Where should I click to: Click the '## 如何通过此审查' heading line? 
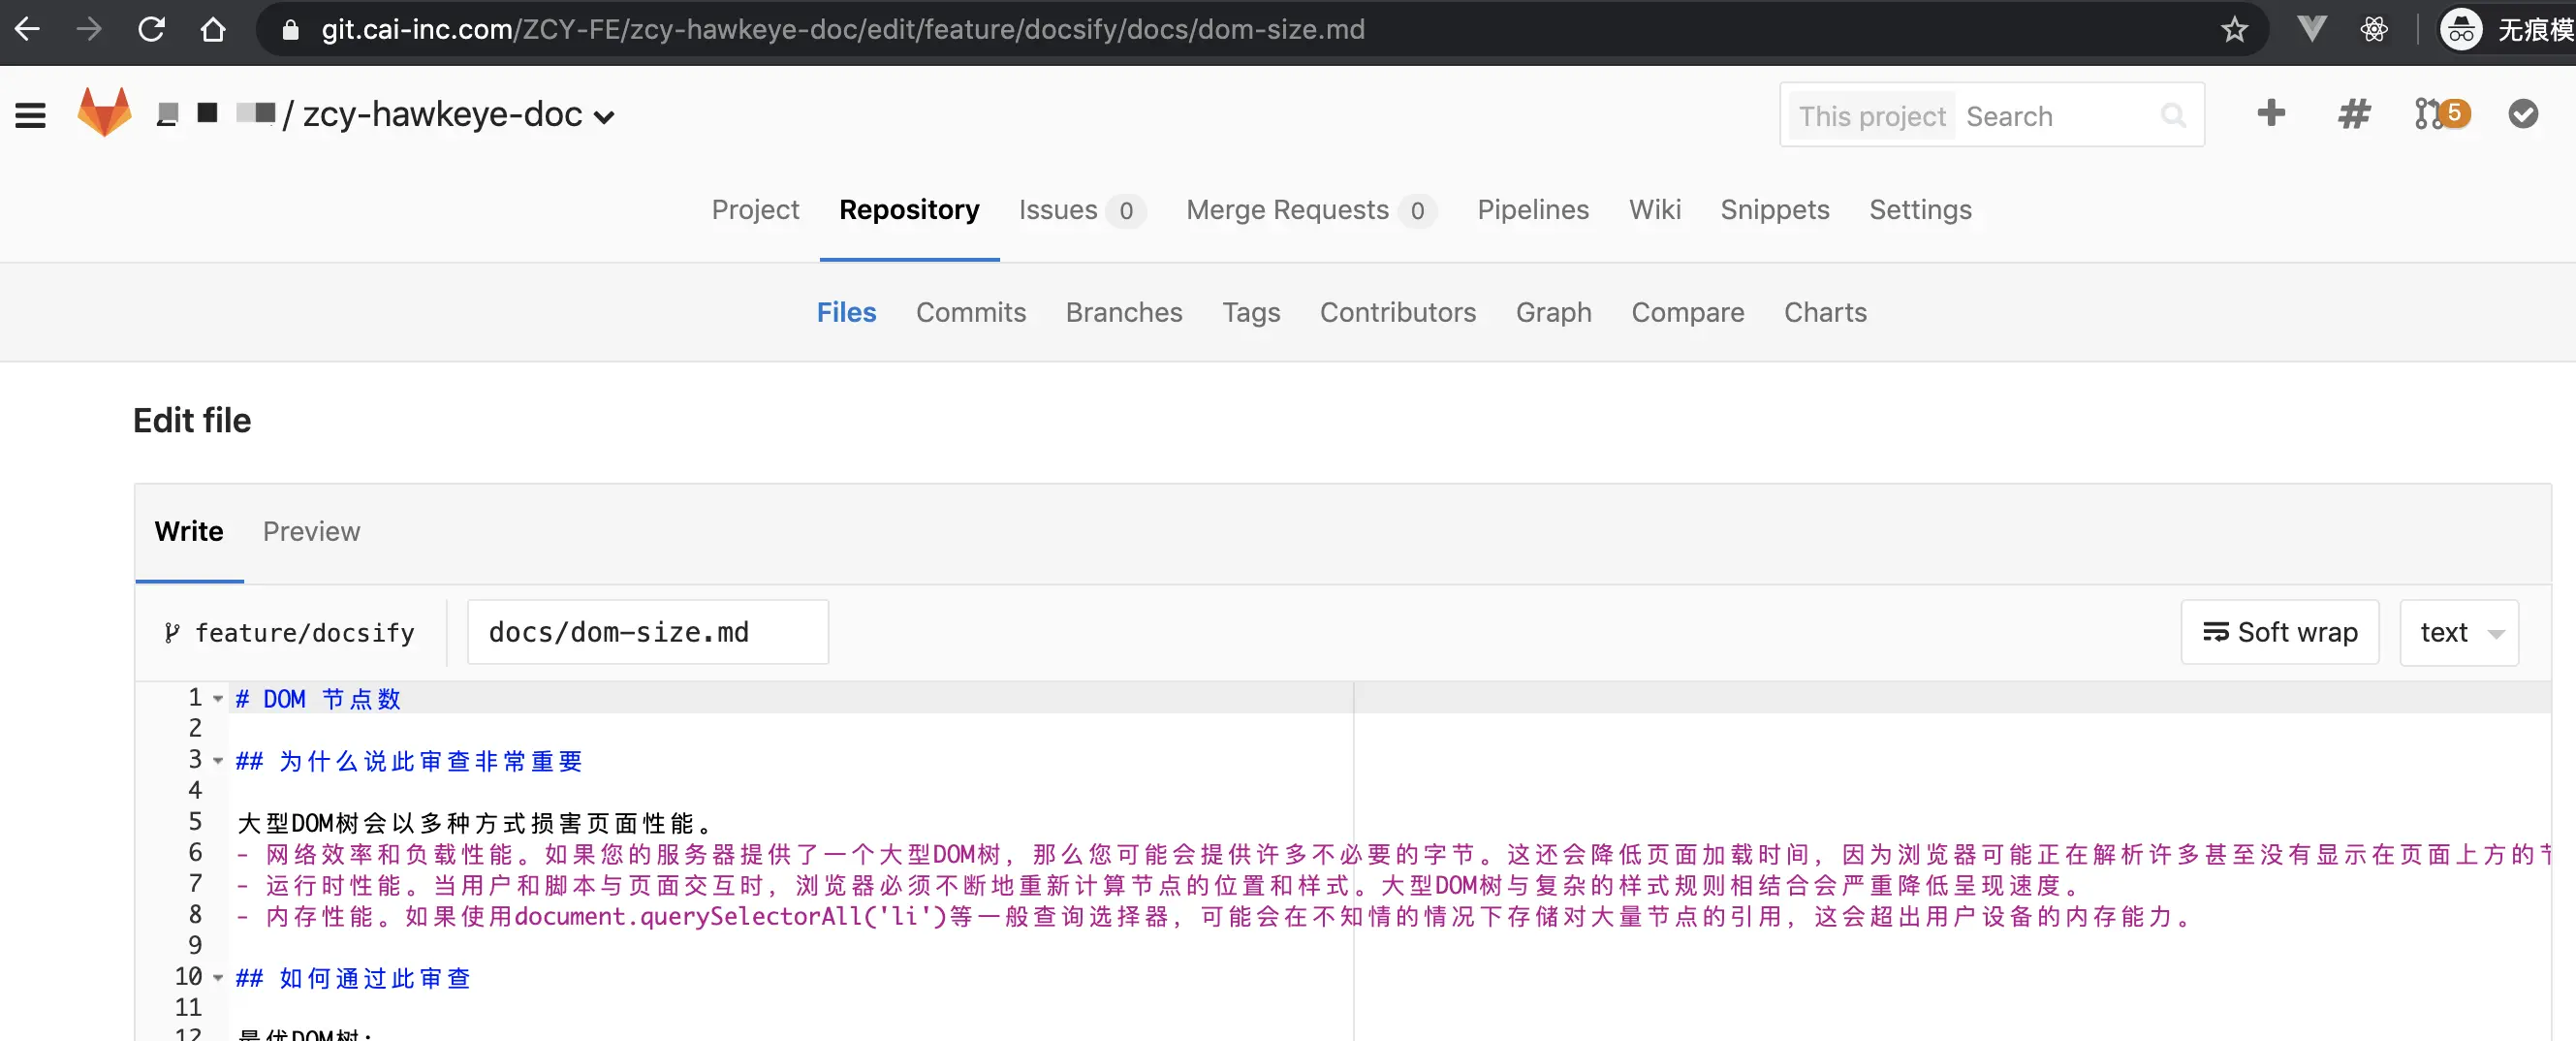353,978
